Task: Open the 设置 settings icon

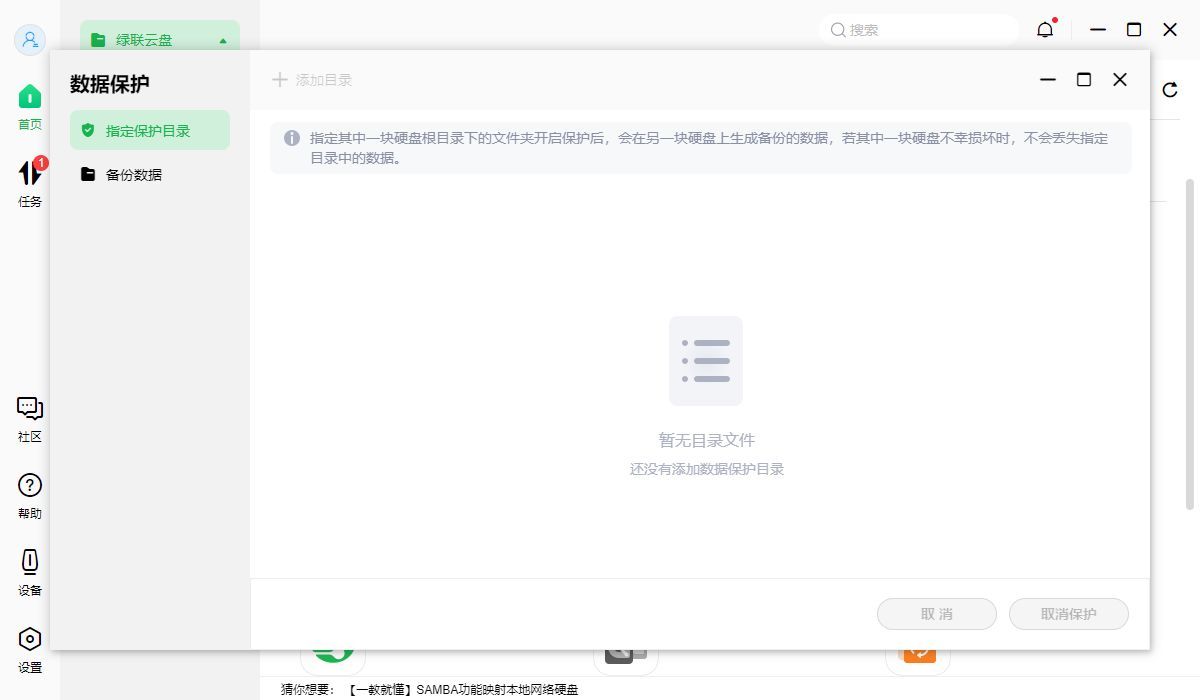Action: tap(29, 638)
